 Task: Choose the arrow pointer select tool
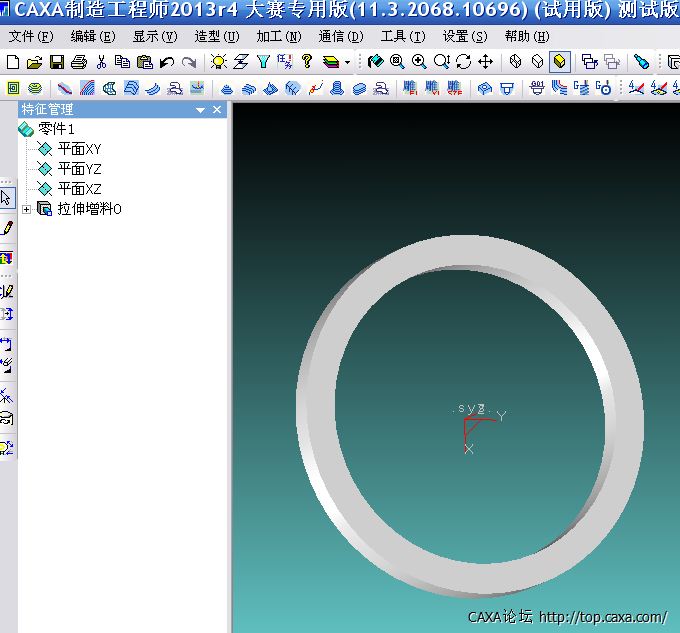click(6, 198)
